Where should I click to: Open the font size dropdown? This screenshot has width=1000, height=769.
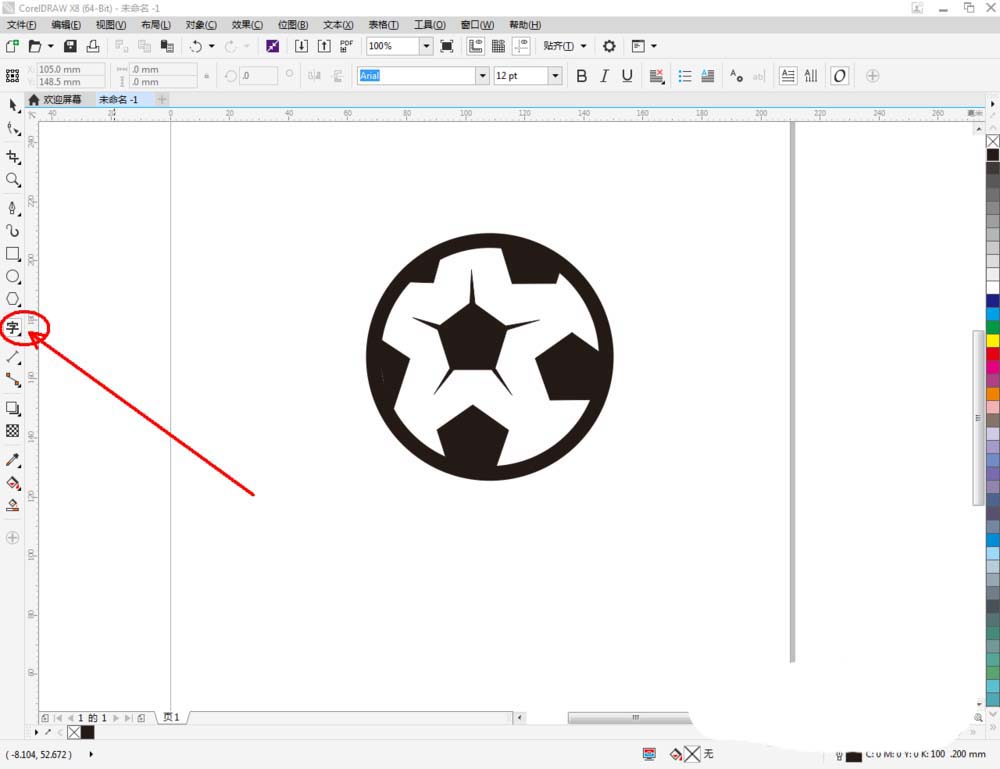(x=555, y=76)
